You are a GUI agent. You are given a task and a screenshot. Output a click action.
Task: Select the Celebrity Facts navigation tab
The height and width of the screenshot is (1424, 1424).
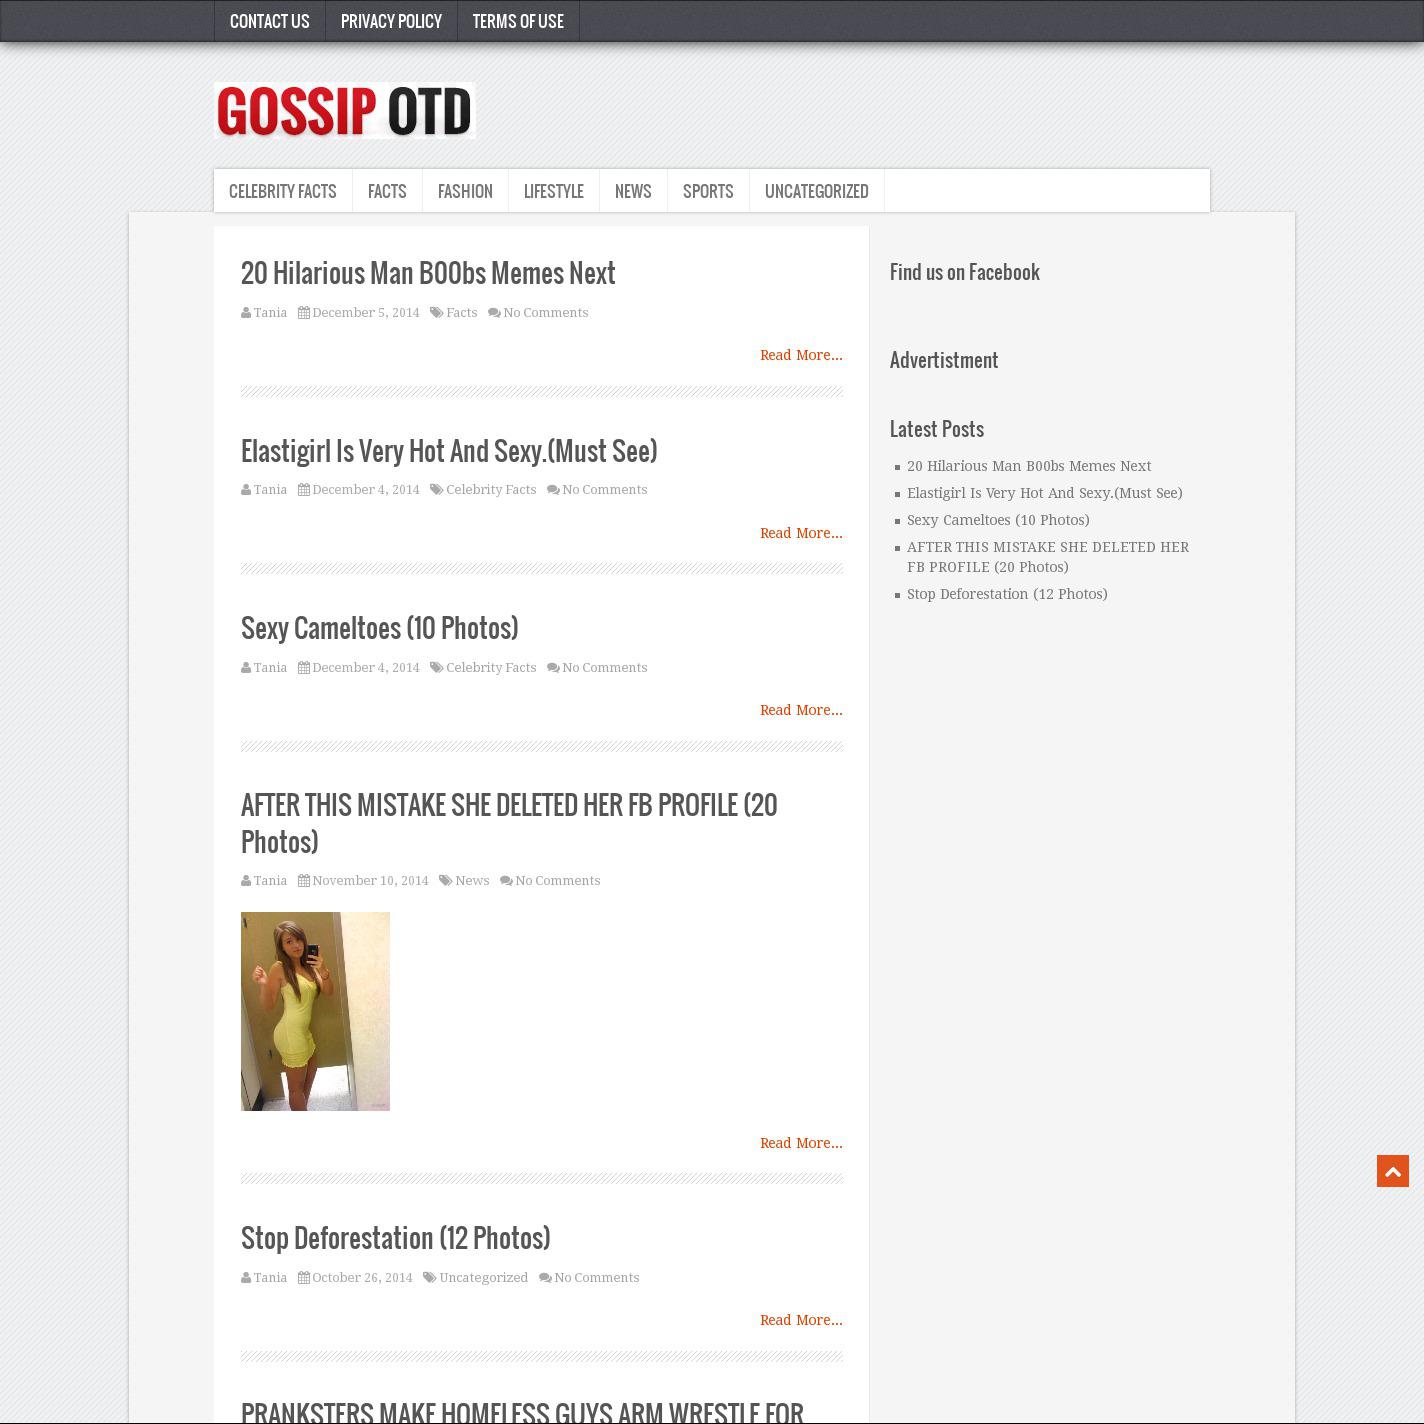point(283,191)
